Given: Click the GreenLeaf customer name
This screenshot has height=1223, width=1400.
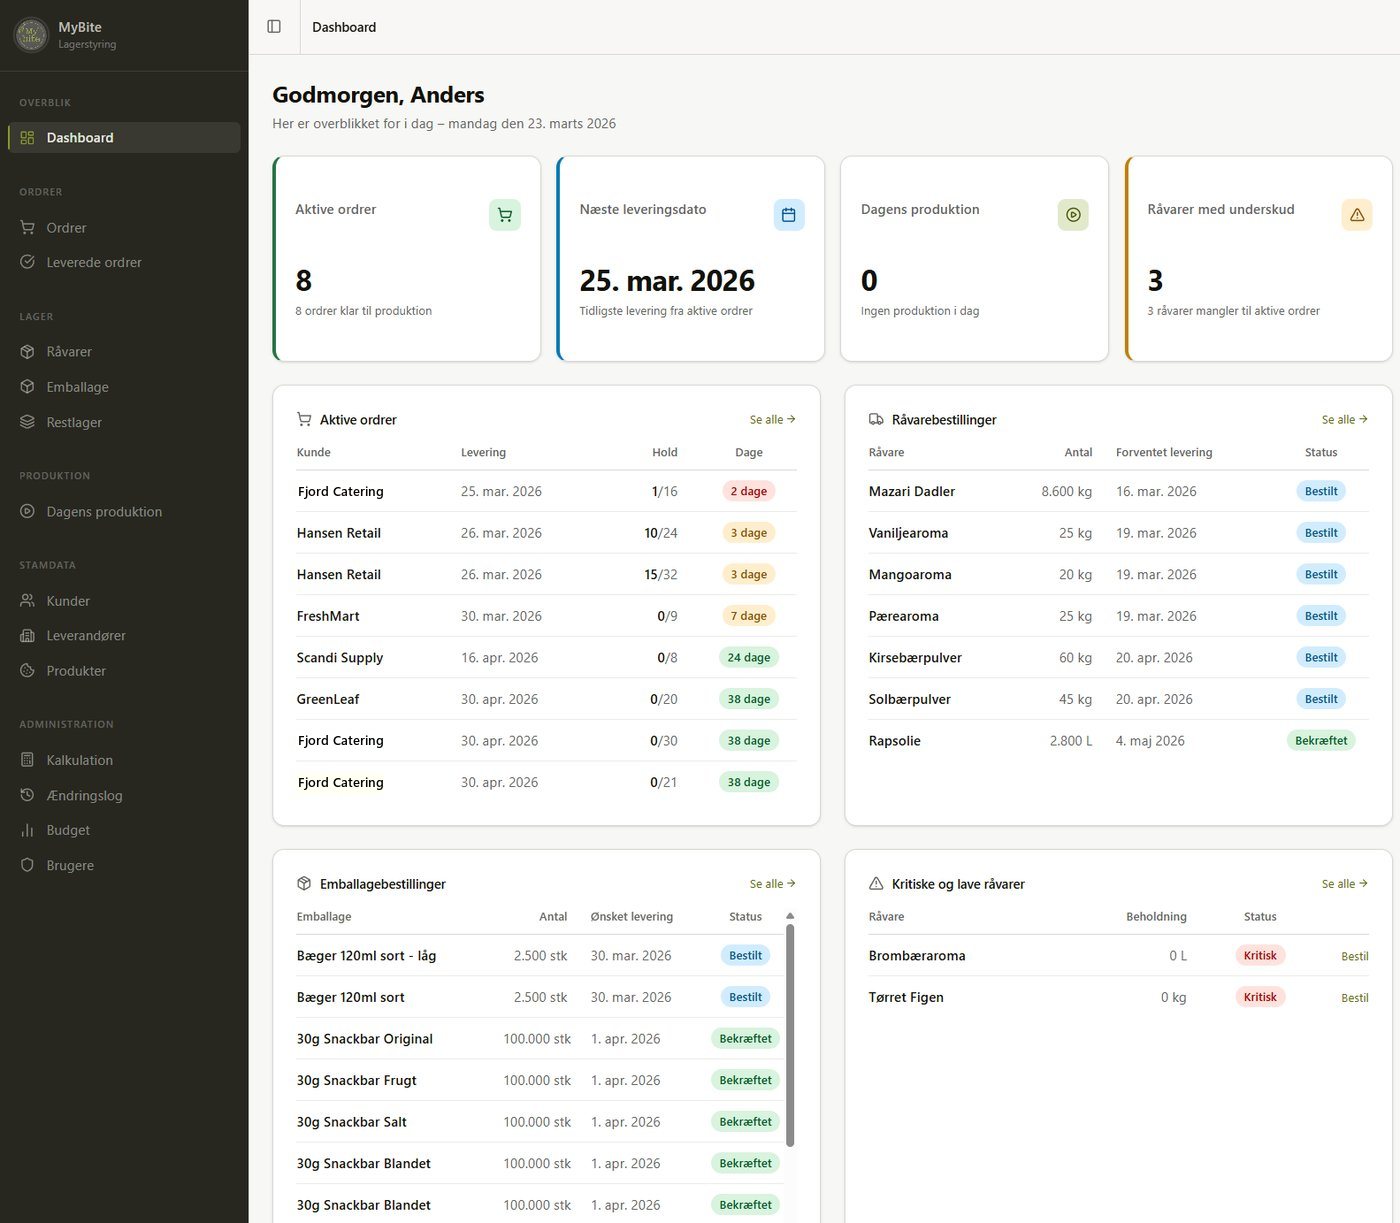Looking at the screenshot, I should click(x=328, y=699).
